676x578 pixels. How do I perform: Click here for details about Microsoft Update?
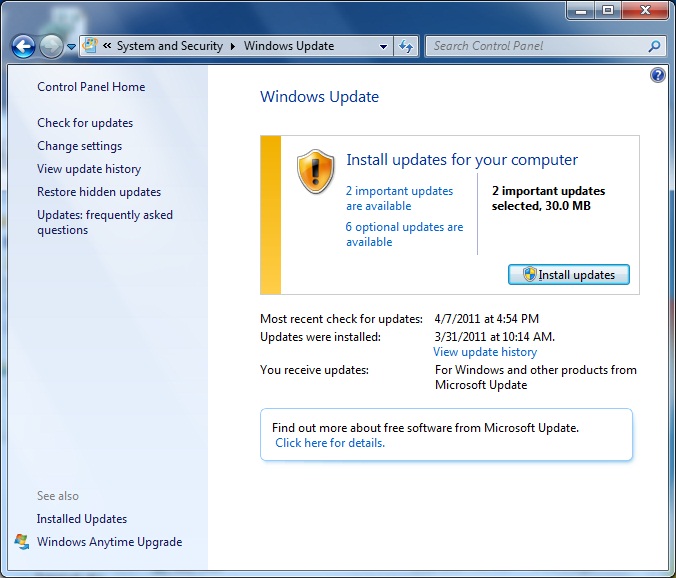point(330,443)
